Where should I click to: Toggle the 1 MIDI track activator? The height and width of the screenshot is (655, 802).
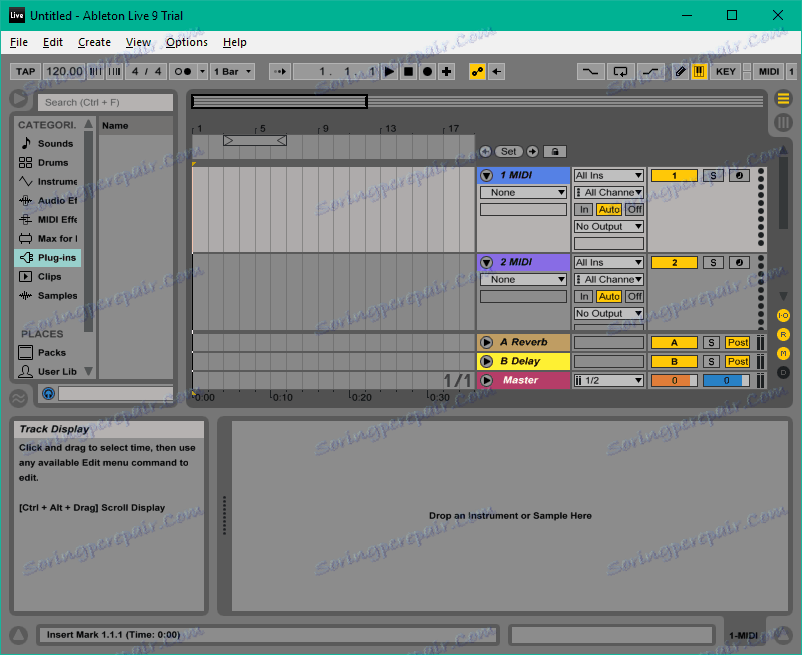click(674, 175)
